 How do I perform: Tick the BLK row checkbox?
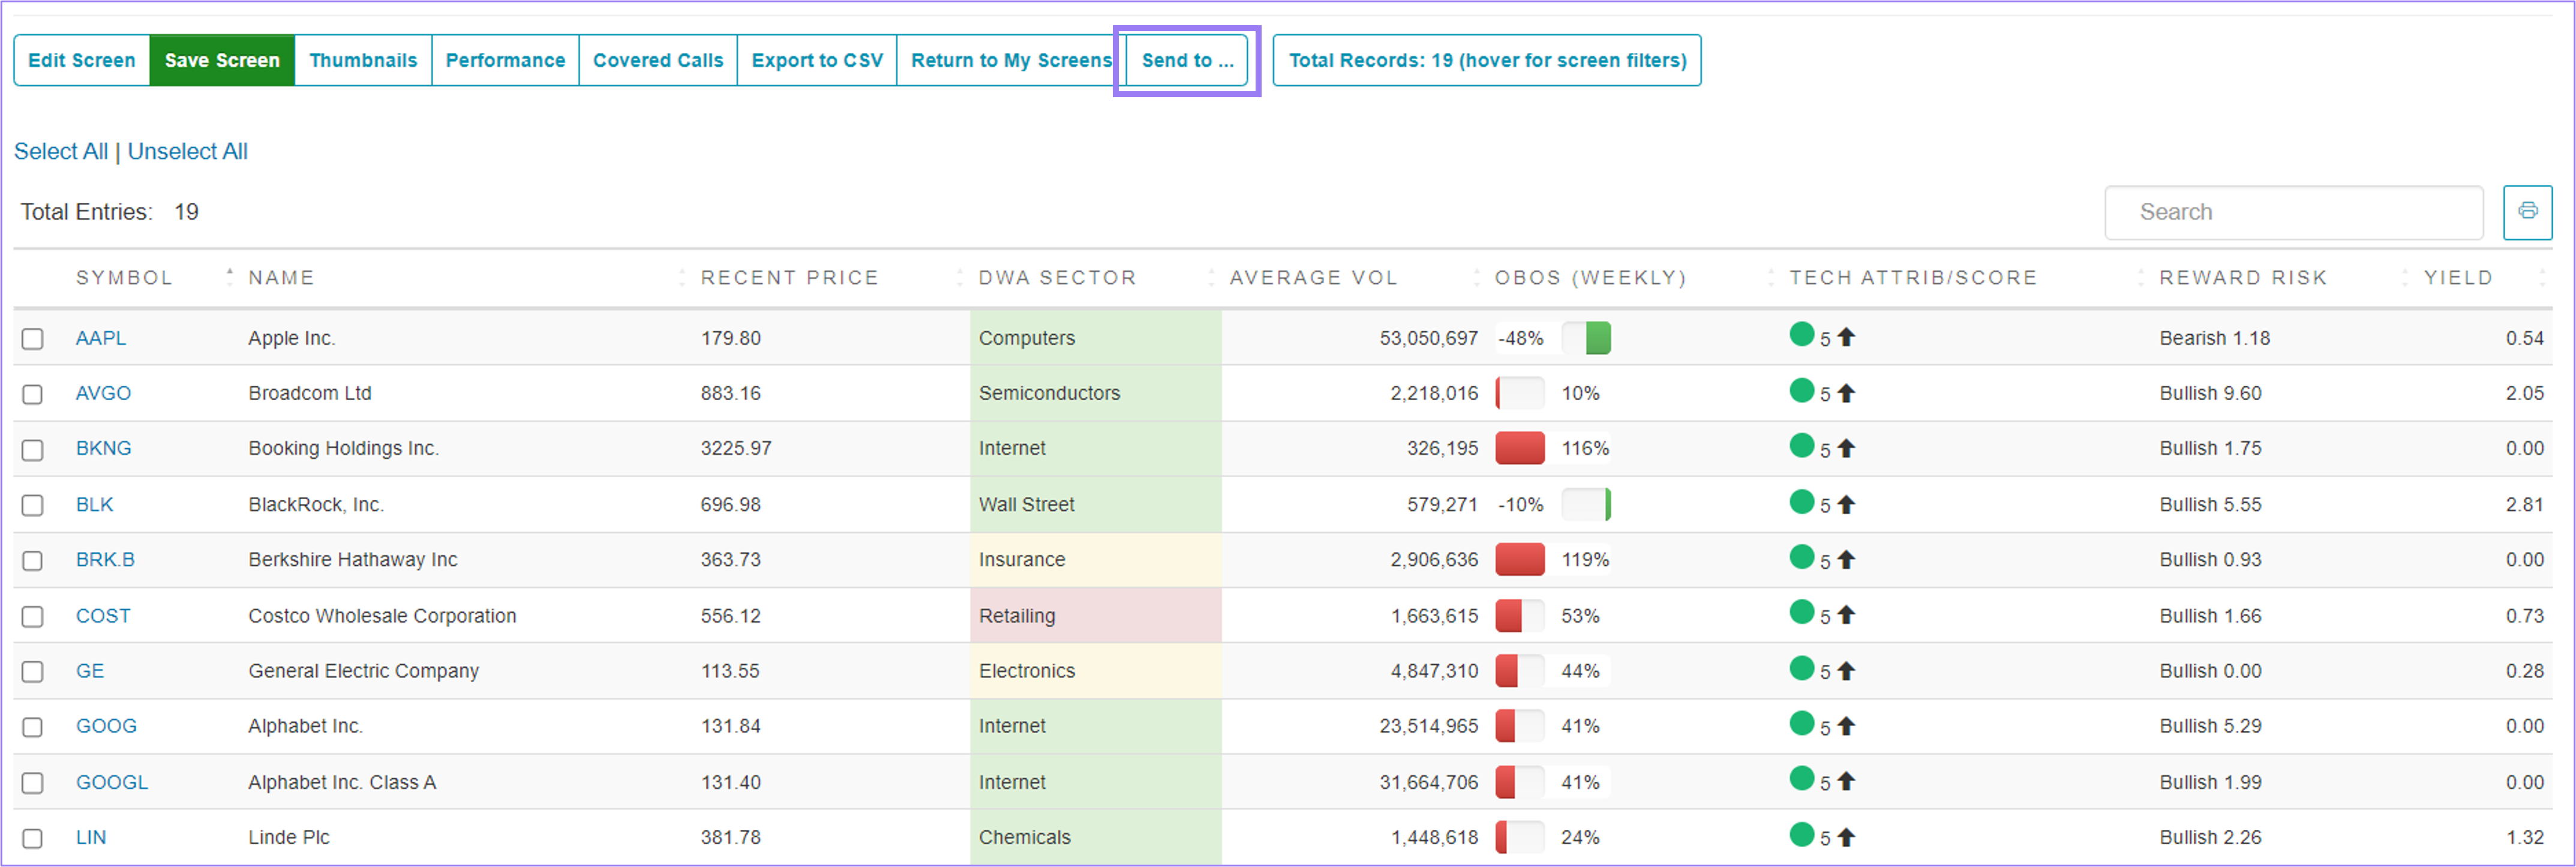[33, 505]
